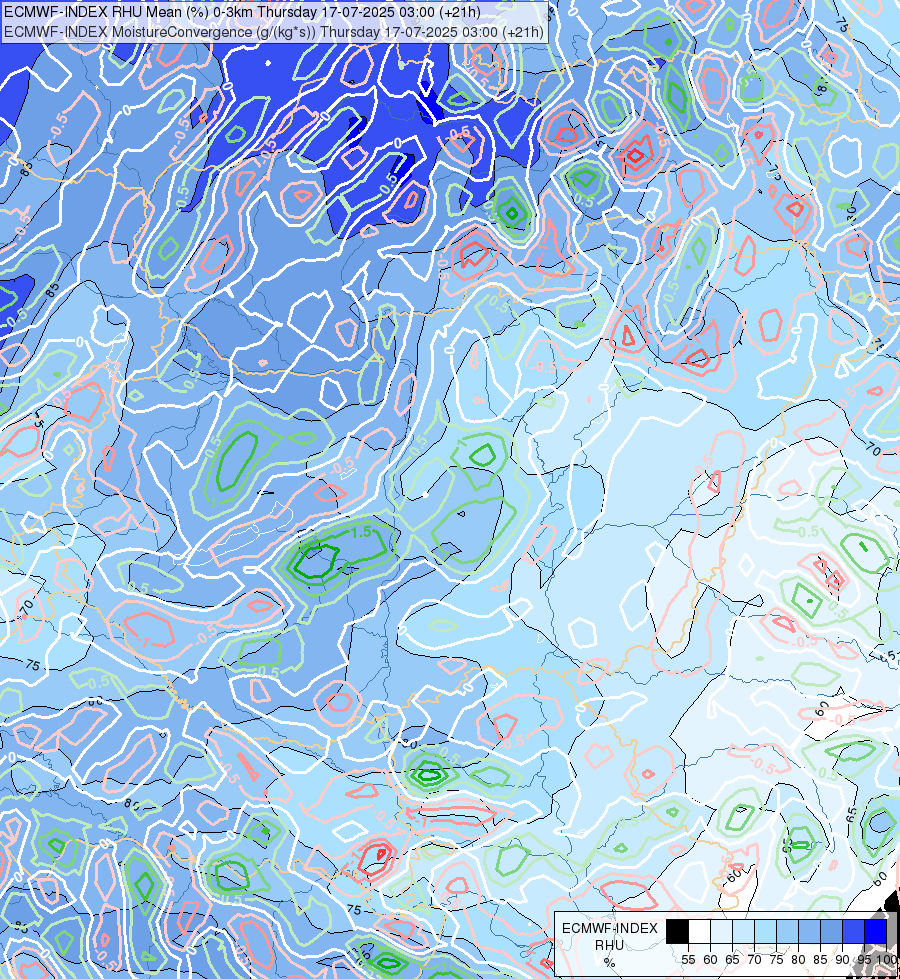900x979 pixels.
Task: Click the legend tick value 75
Action: (x=776, y=960)
